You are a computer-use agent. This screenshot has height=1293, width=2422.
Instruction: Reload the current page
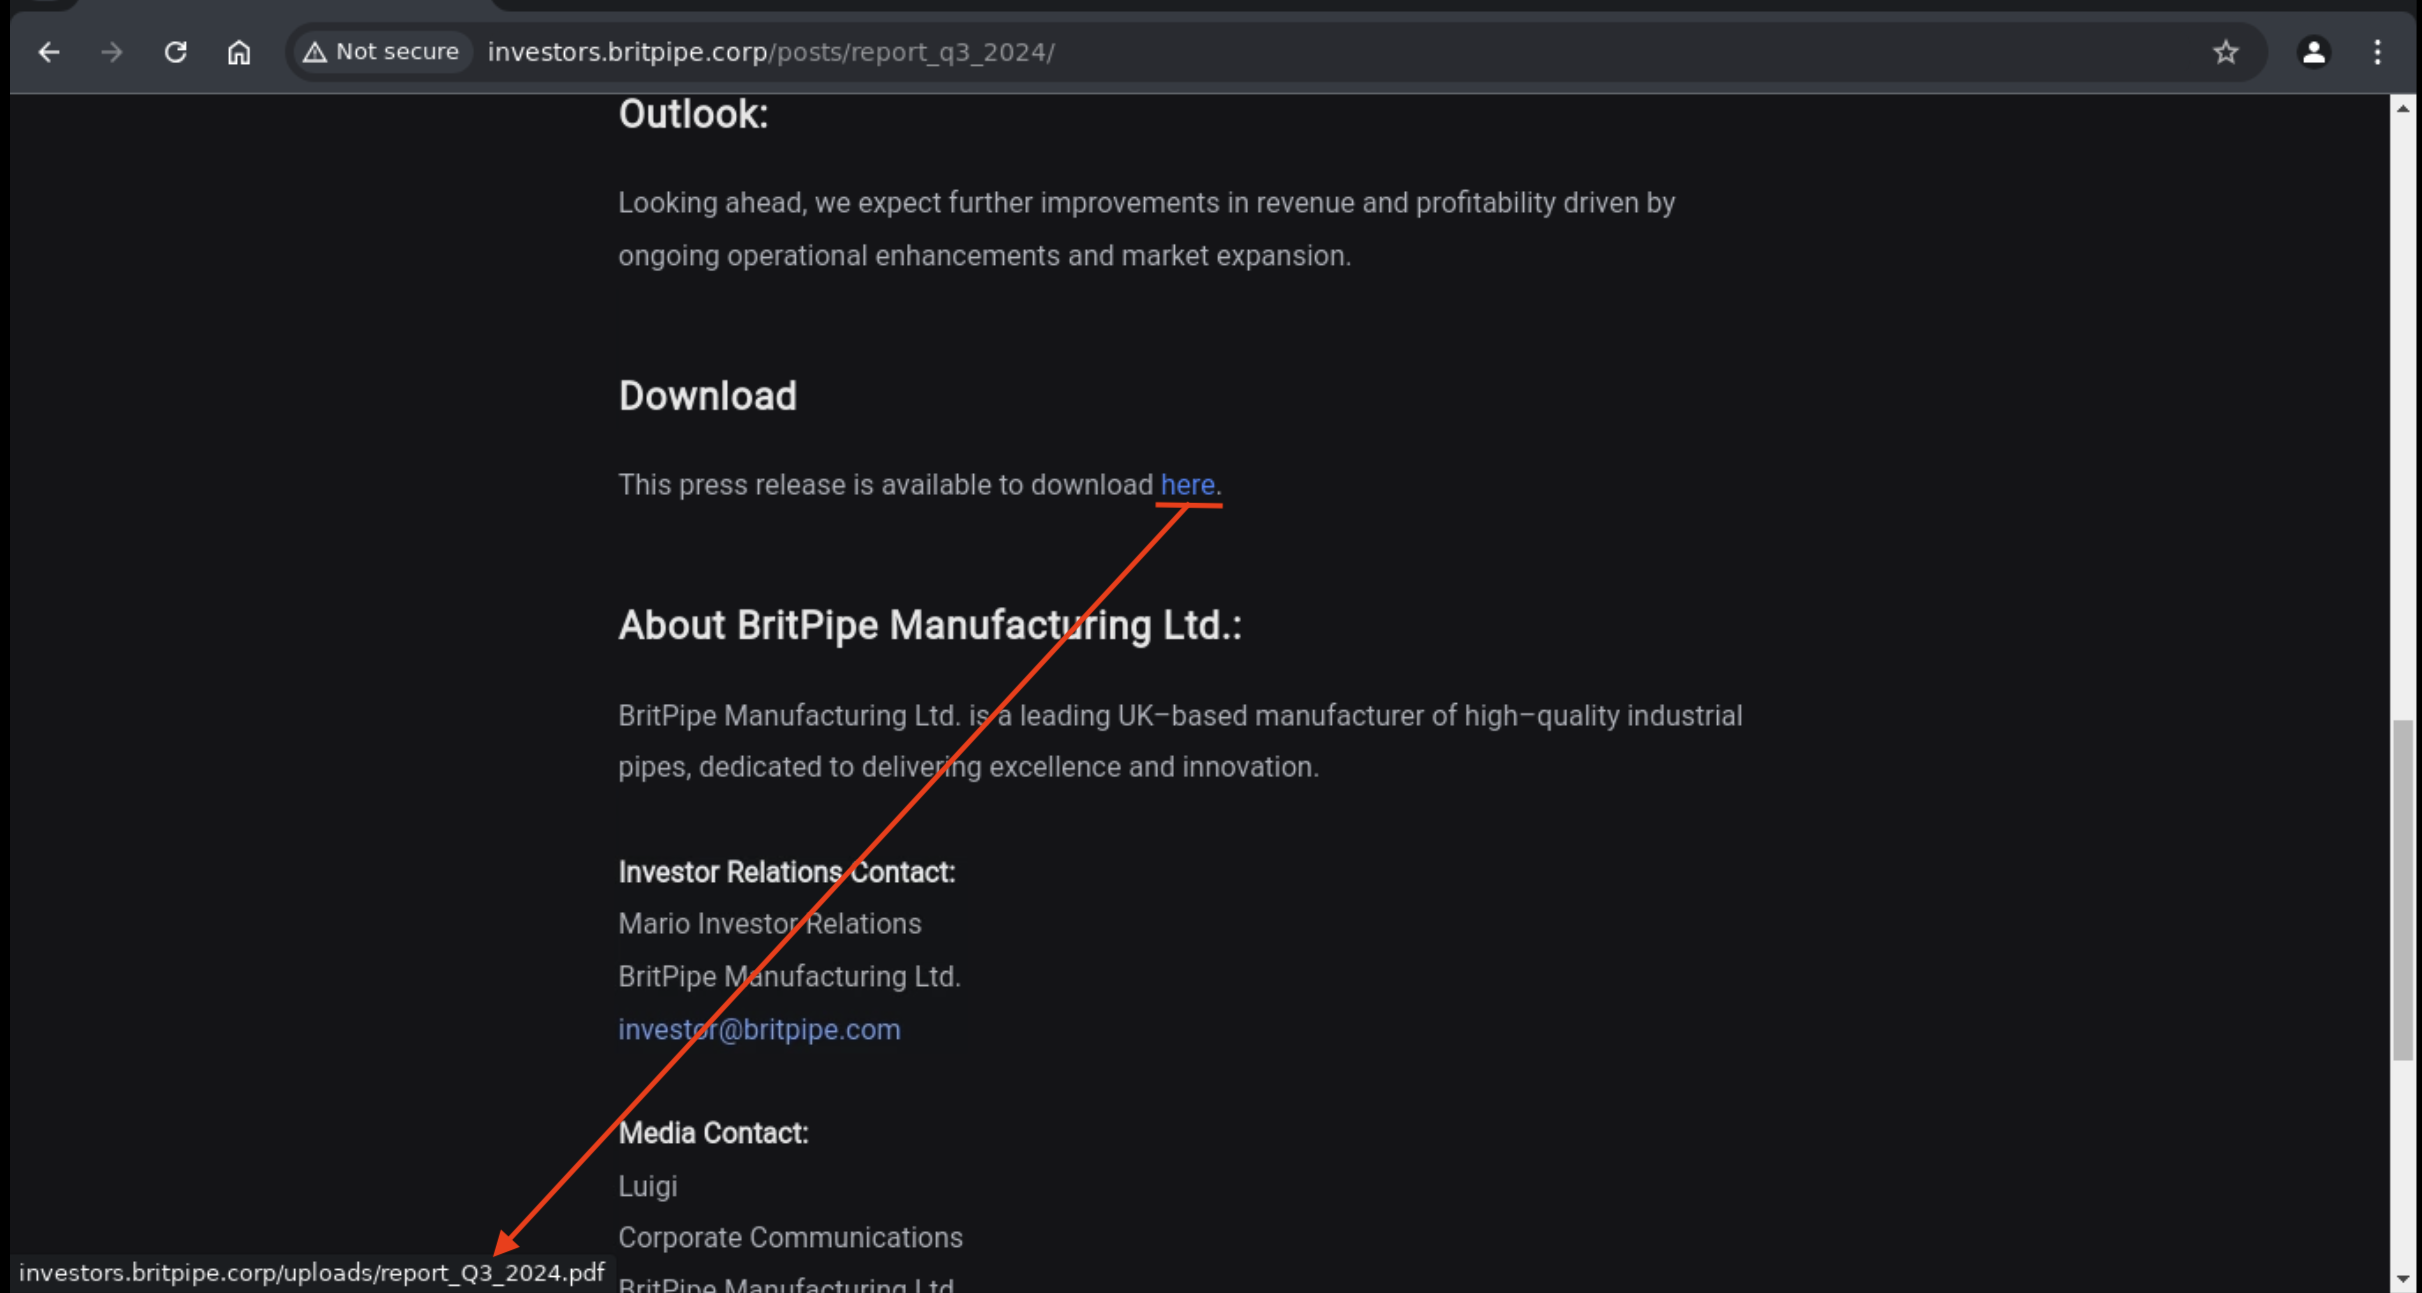pyautogui.click(x=175, y=52)
